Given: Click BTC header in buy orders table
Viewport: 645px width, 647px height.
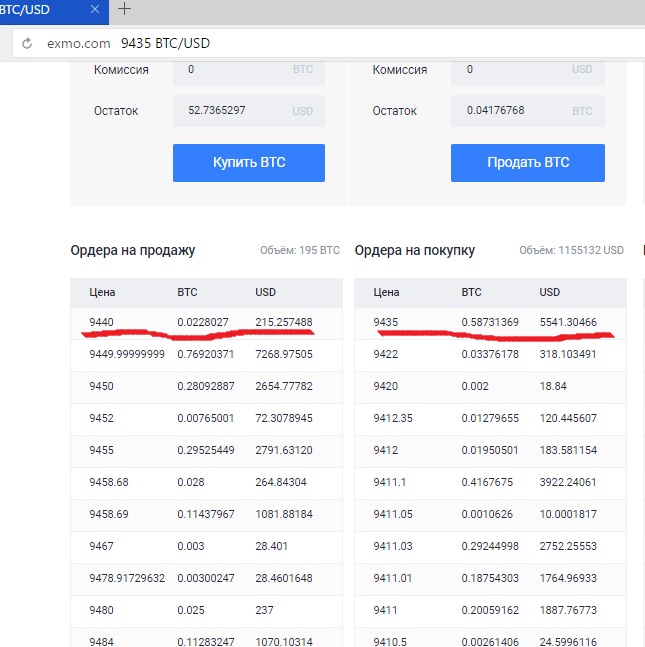Looking at the screenshot, I should [x=471, y=293].
